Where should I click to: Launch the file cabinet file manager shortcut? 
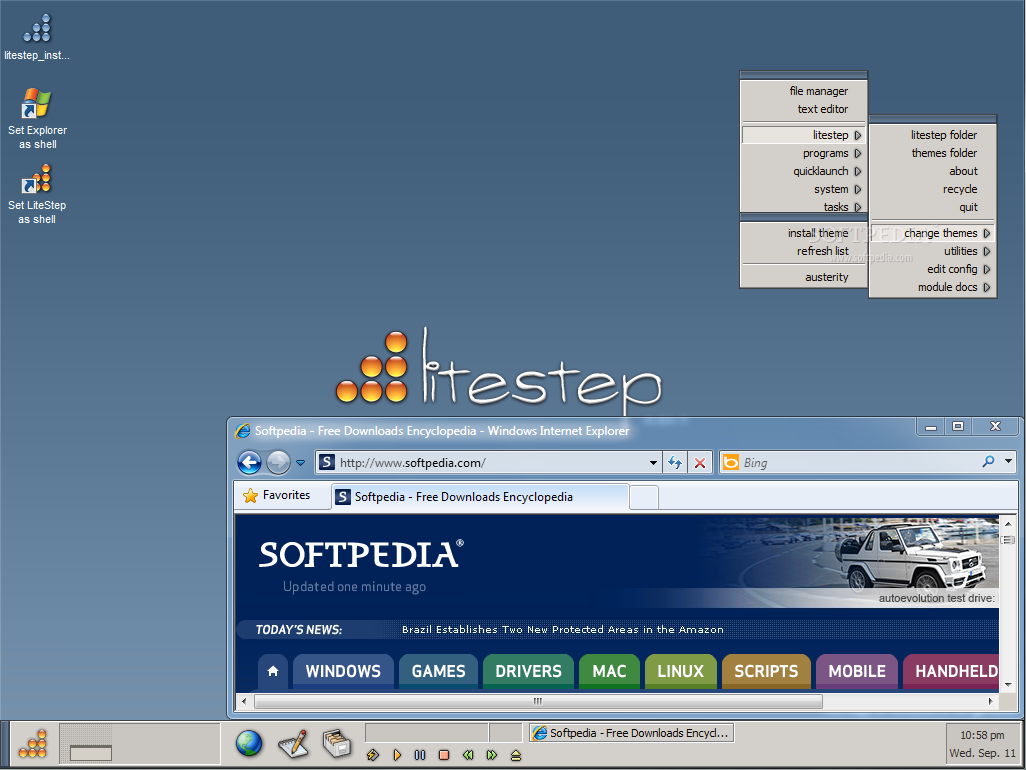pyautogui.click(x=337, y=743)
